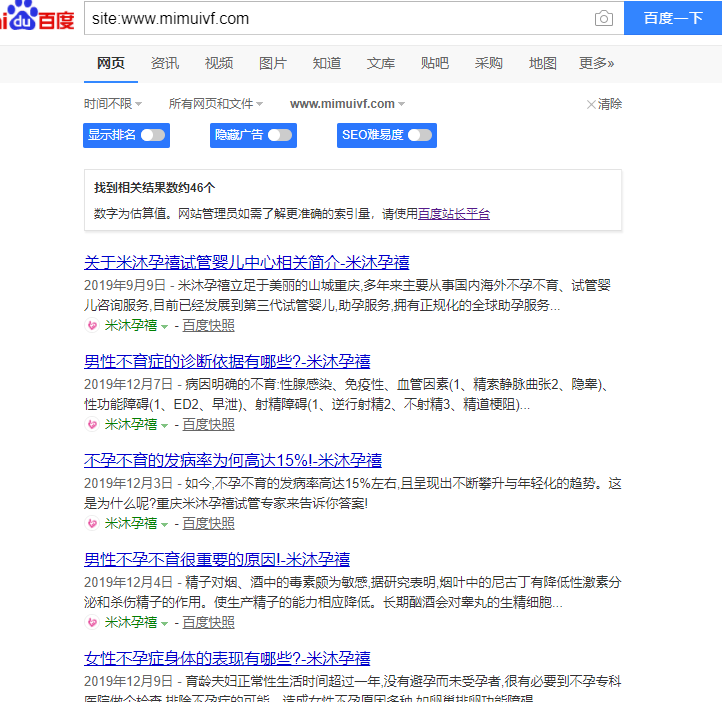Open result 不孕不育的发病率为何高达15%!
This screenshot has height=702, width=722.
(x=233, y=460)
